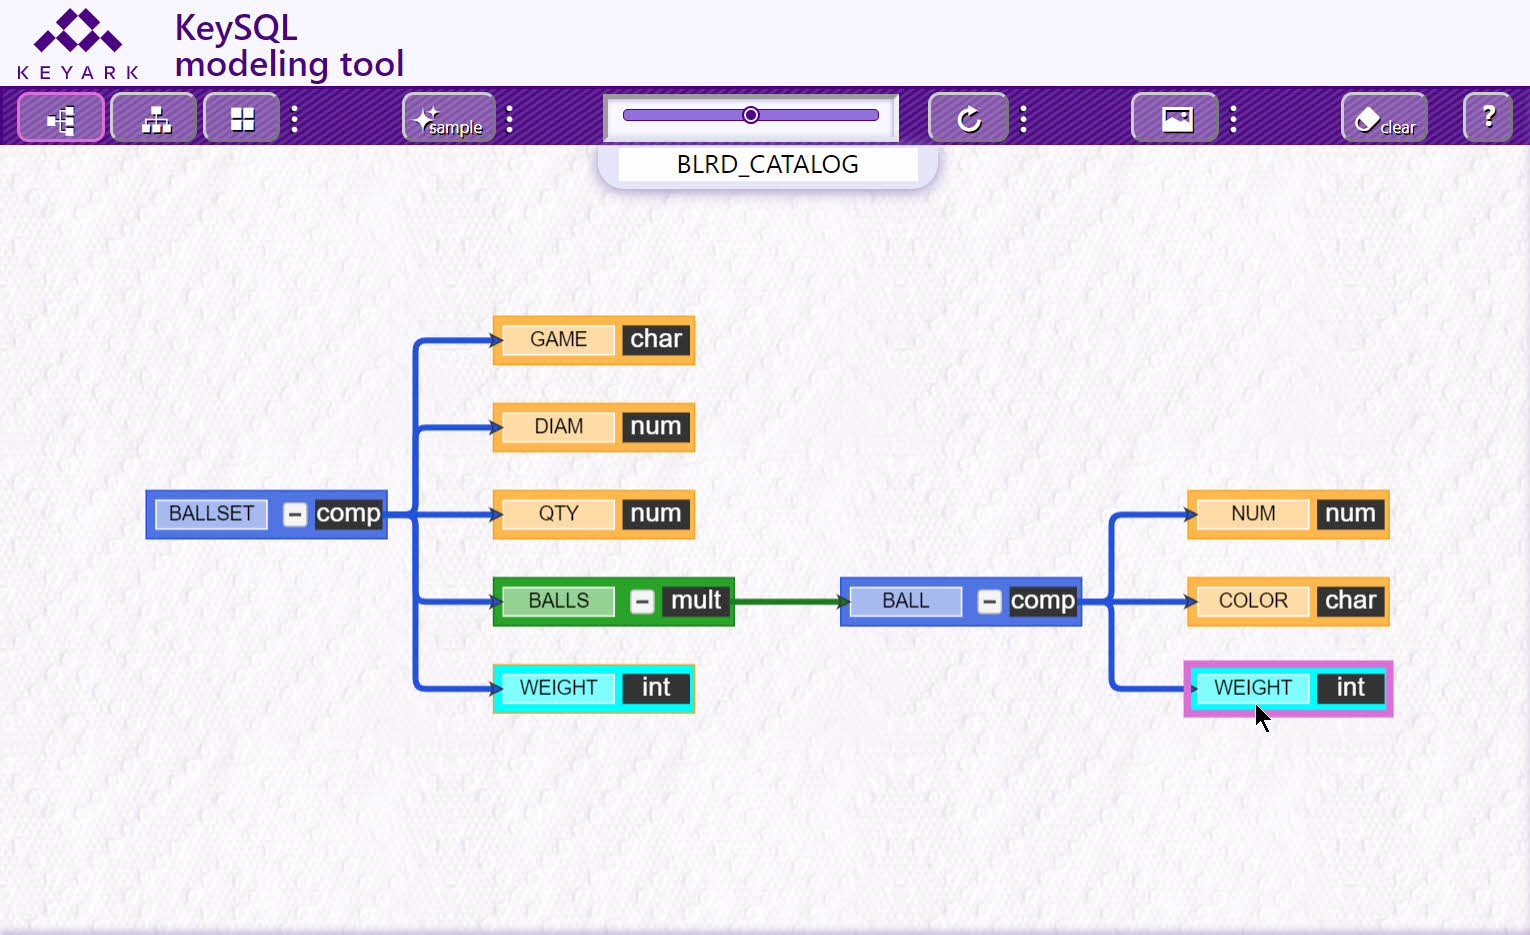Viewport: 1530px width, 935px height.
Task: Select the BALL node label
Action: pos(905,601)
